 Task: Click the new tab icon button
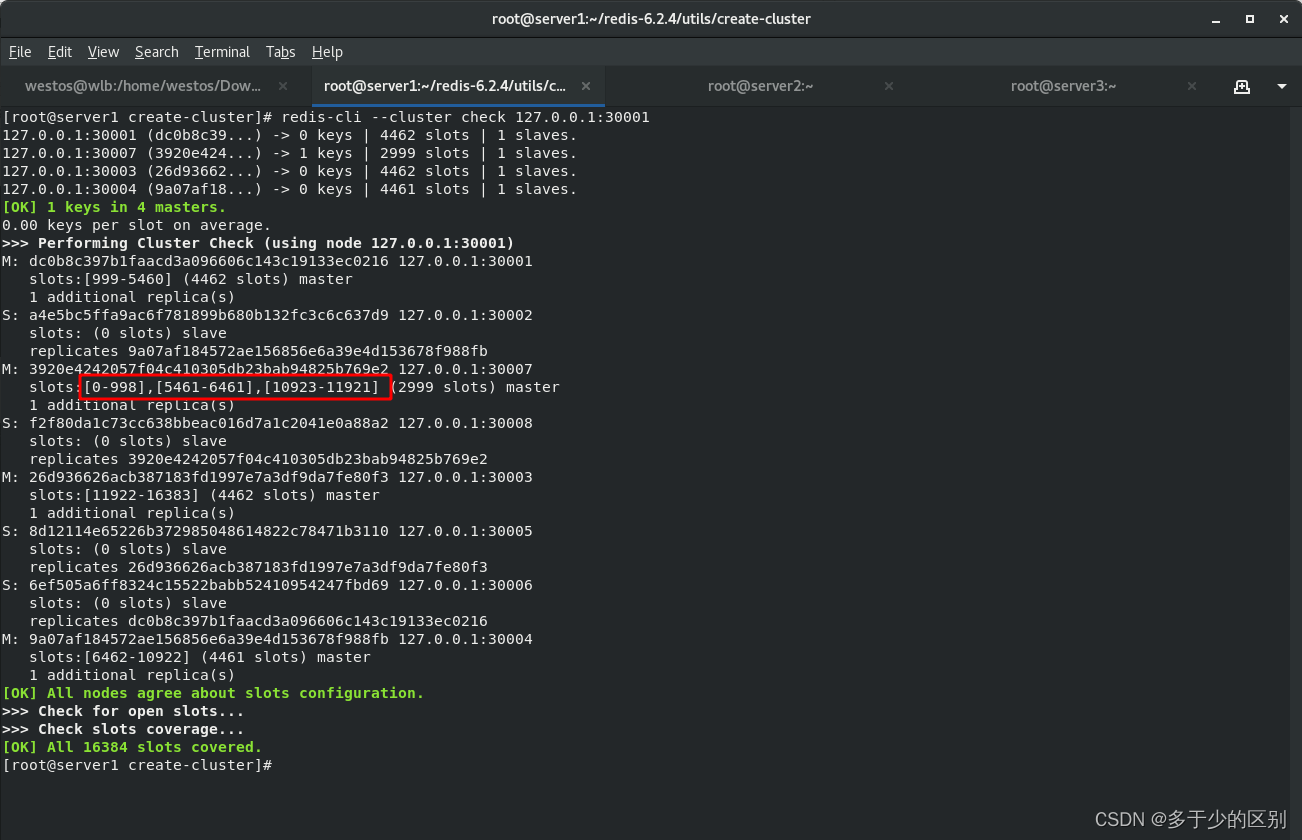[1242, 86]
